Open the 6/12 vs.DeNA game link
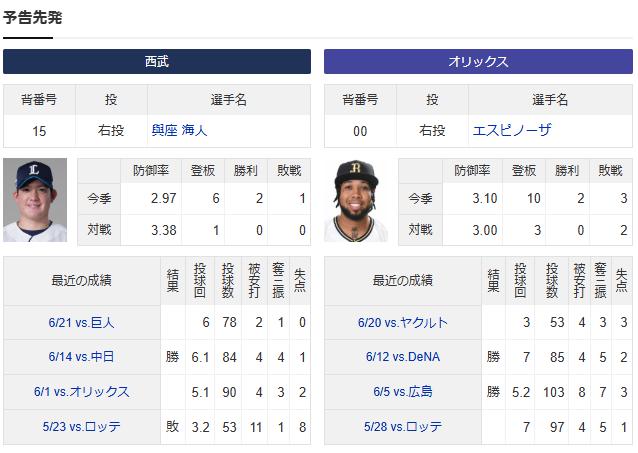 click(x=403, y=357)
